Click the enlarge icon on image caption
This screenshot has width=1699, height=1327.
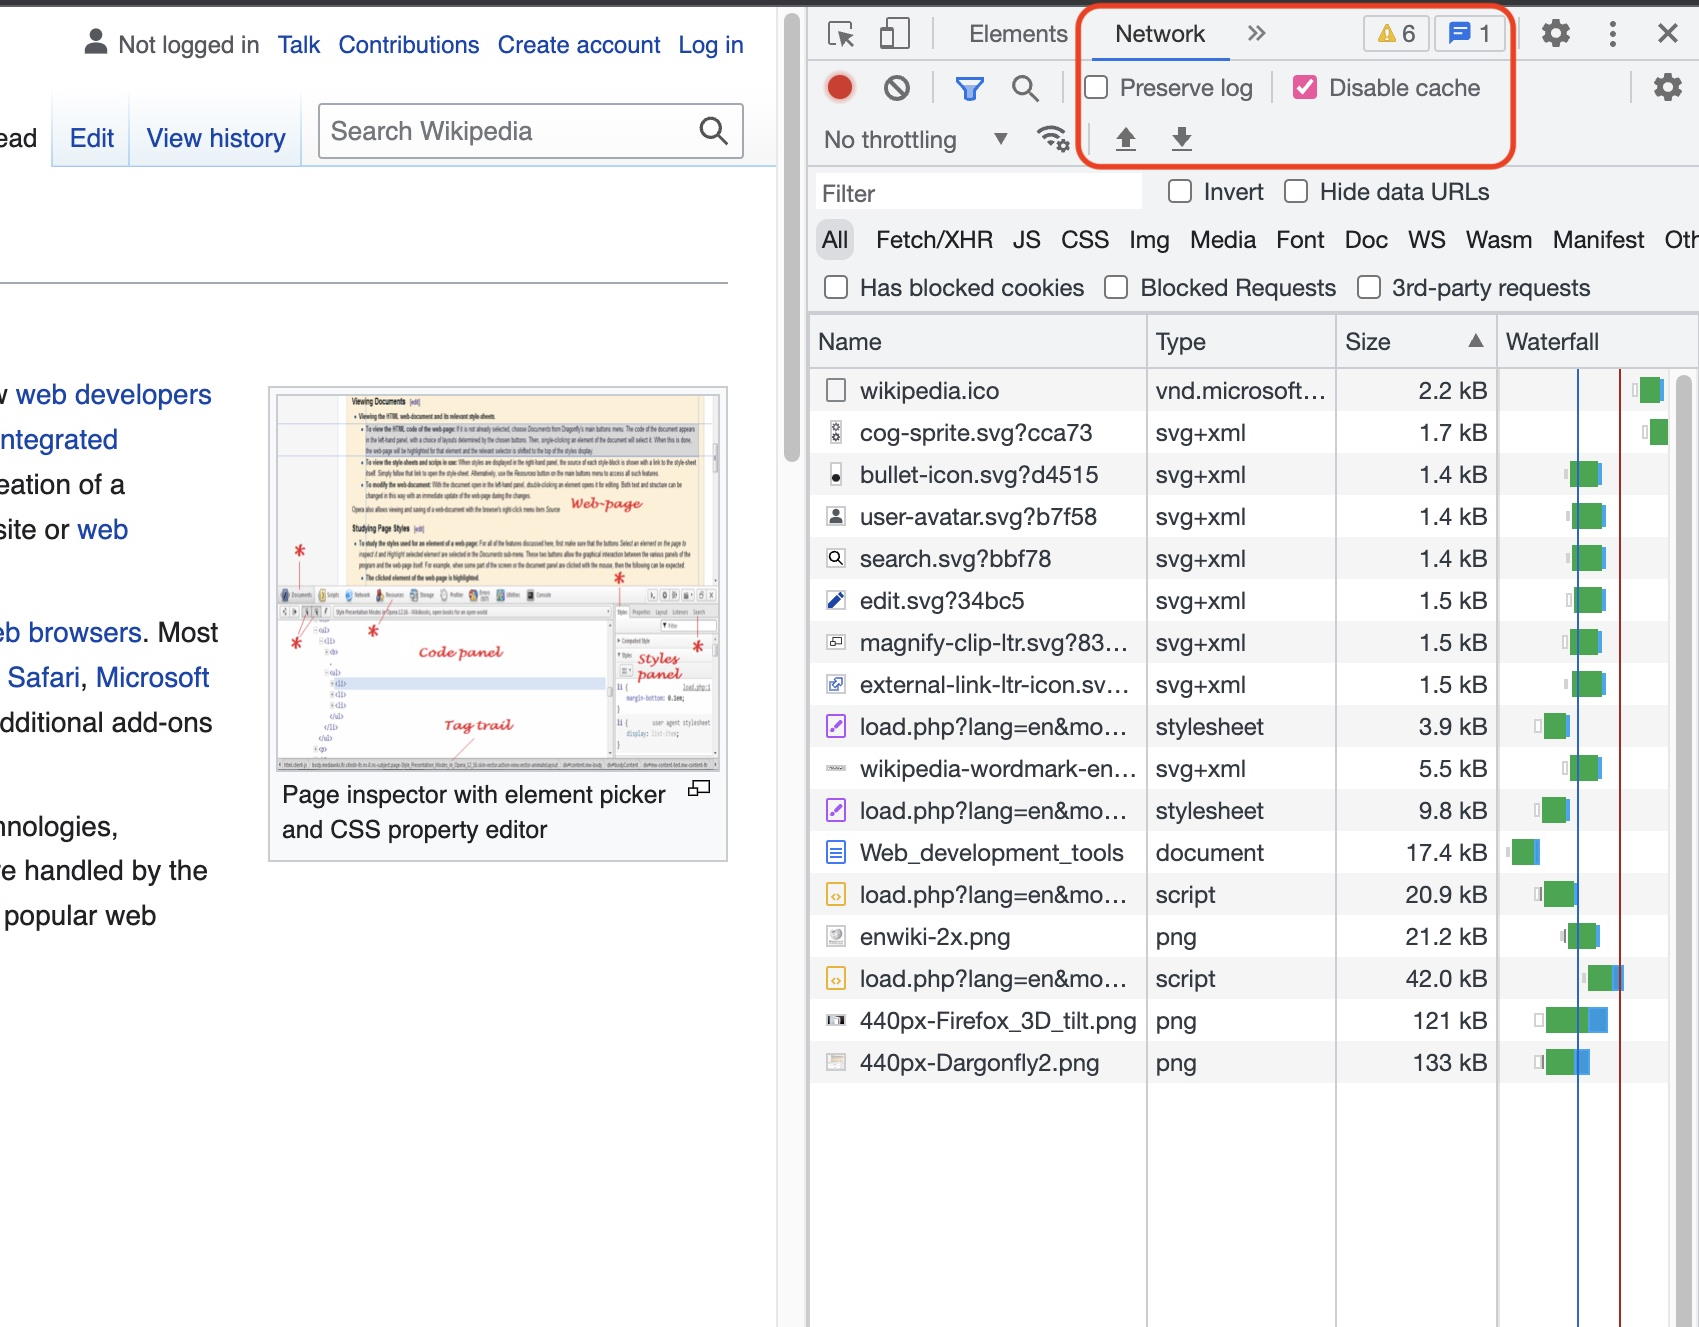[699, 789]
